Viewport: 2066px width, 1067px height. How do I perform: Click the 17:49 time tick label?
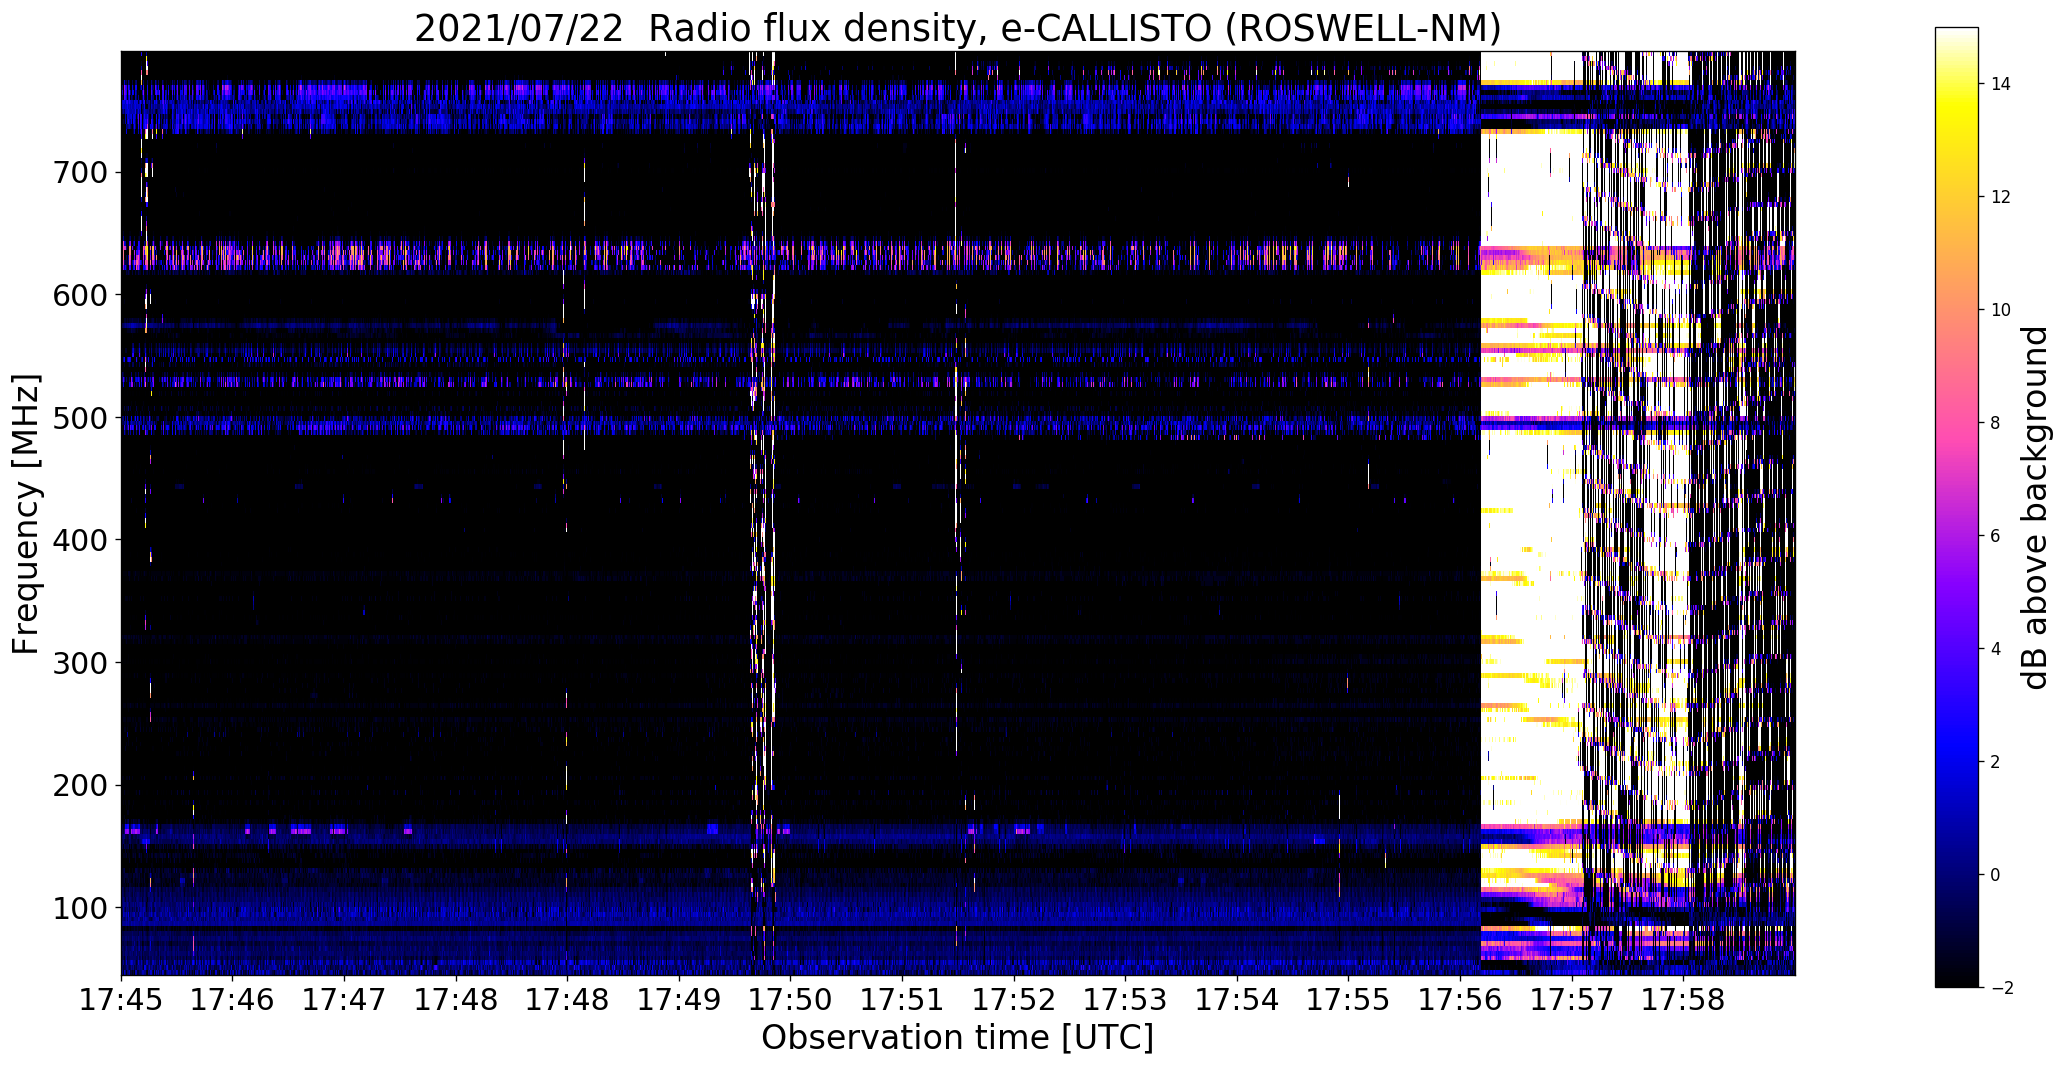pyautogui.click(x=679, y=999)
